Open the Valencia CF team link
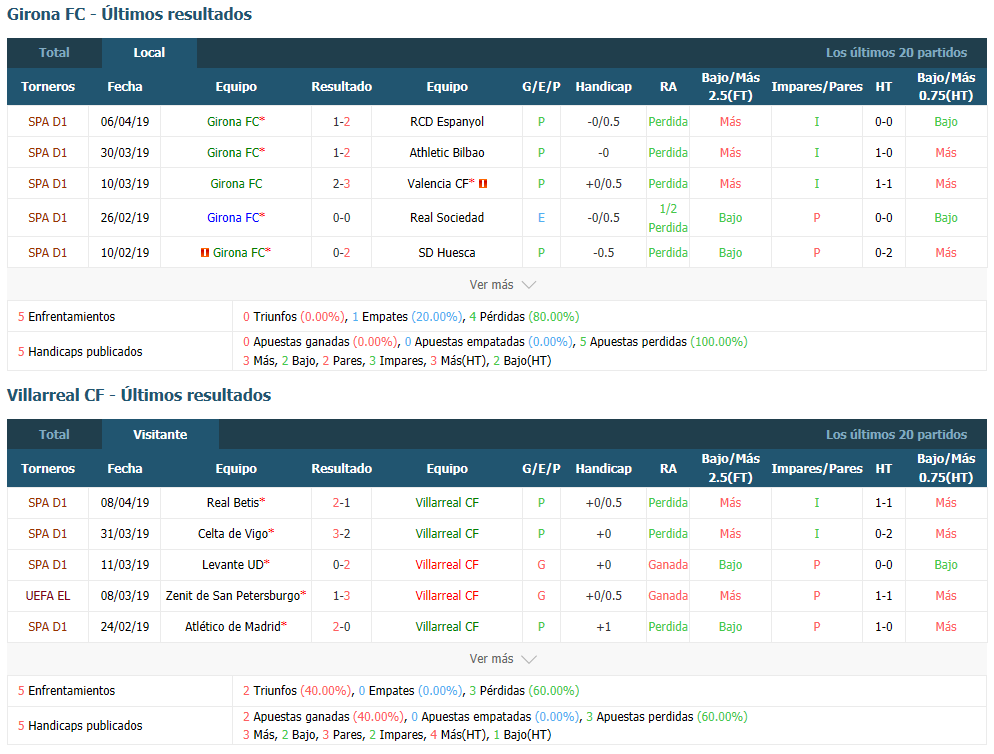 [438, 184]
